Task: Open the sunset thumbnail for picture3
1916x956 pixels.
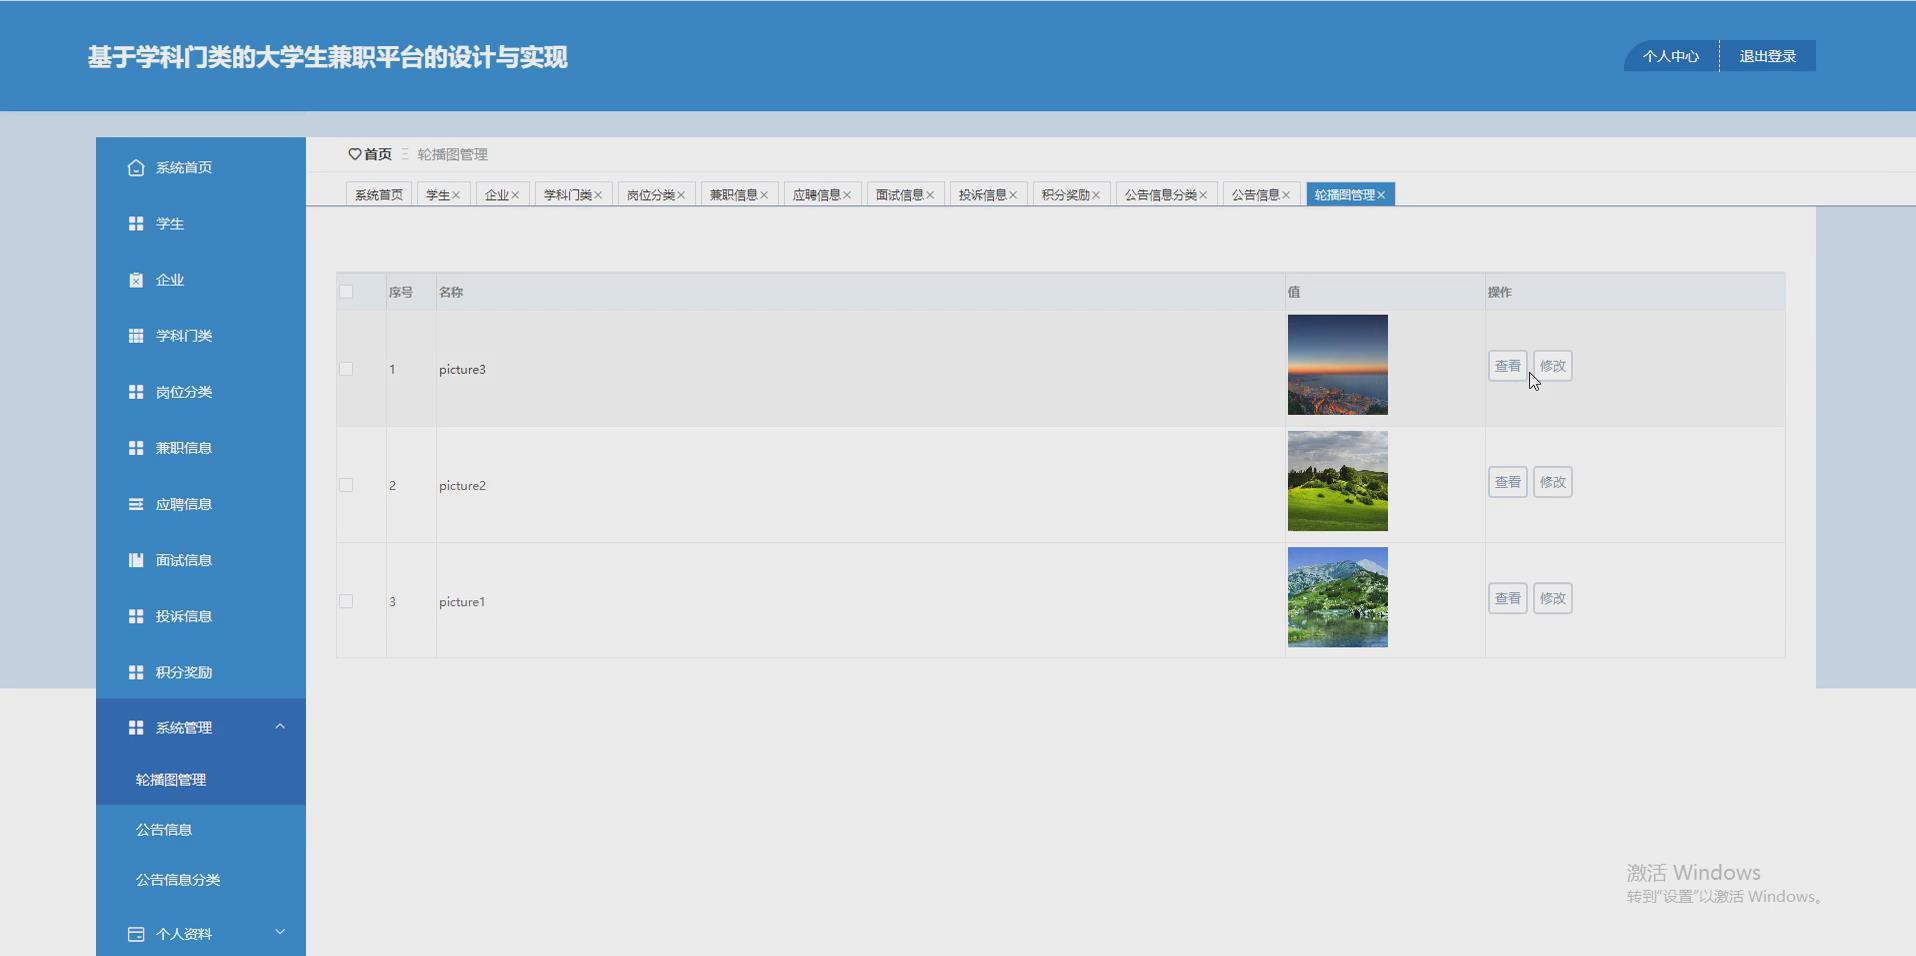Action: tap(1338, 365)
